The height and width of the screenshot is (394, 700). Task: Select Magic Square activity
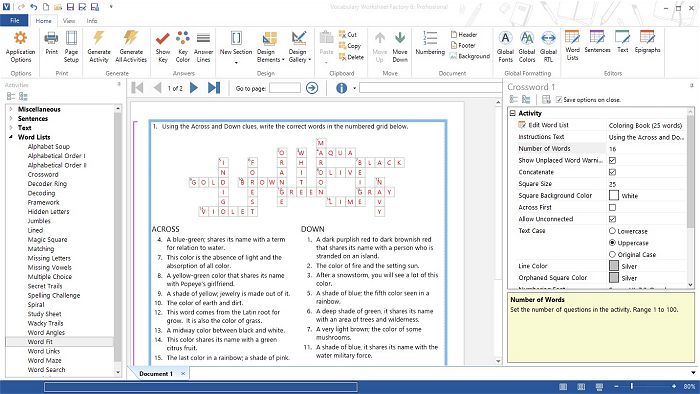click(47, 240)
